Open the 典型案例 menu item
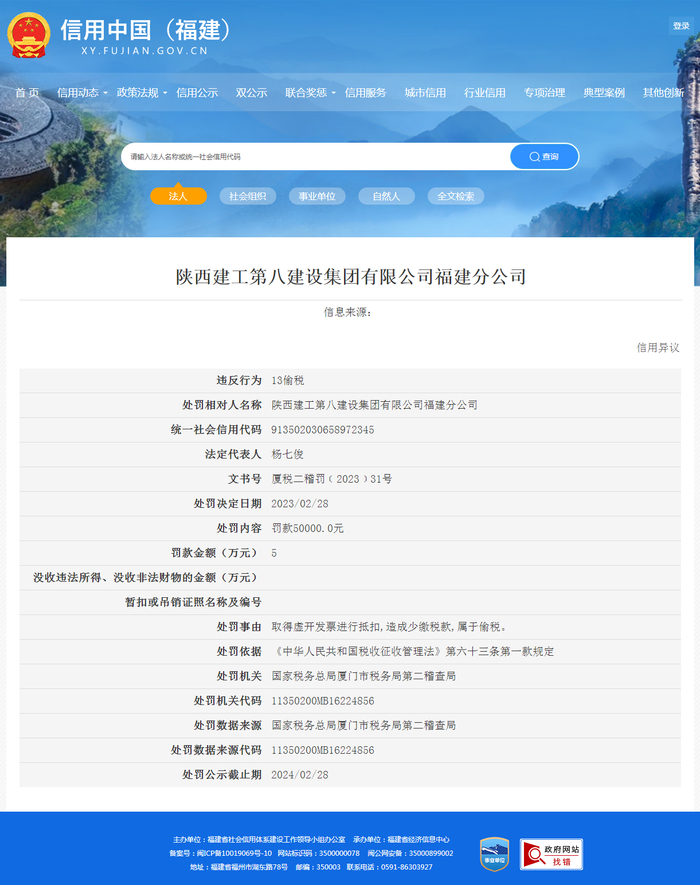Viewport: 700px width, 885px height. click(x=604, y=93)
